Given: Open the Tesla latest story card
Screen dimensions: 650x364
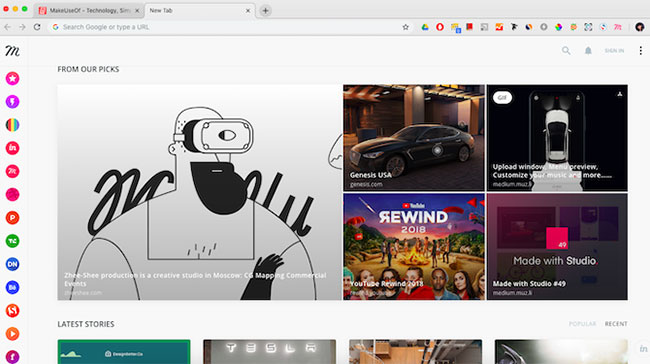Looking at the screenshot, I should [269, 352].
